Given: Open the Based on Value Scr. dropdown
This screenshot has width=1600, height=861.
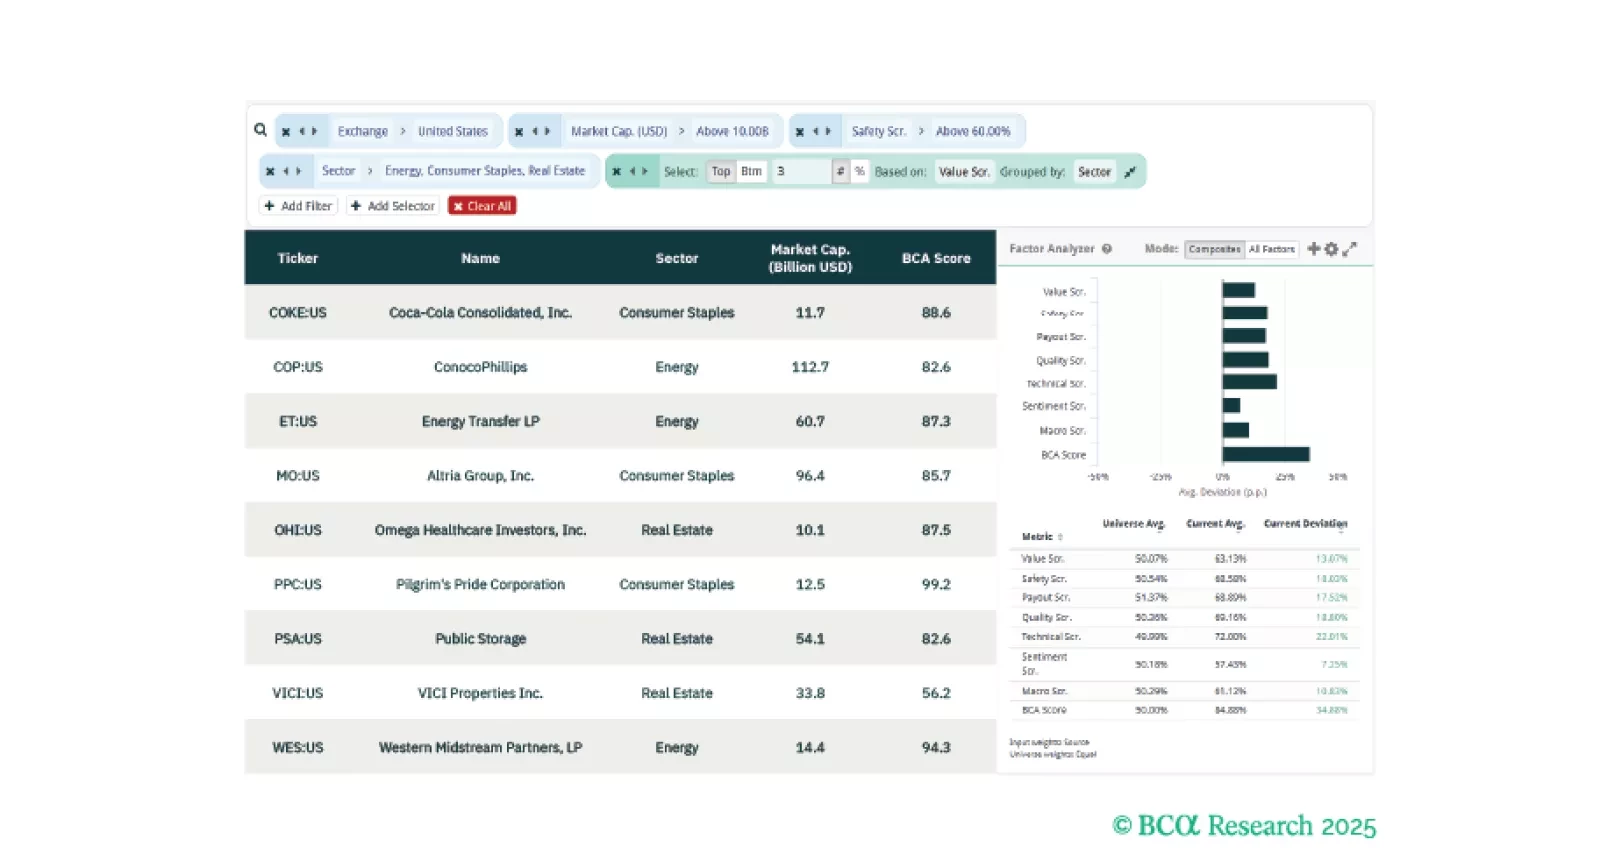Looking at the screenshot, I should pyautogui.click(x=964, y=172).
